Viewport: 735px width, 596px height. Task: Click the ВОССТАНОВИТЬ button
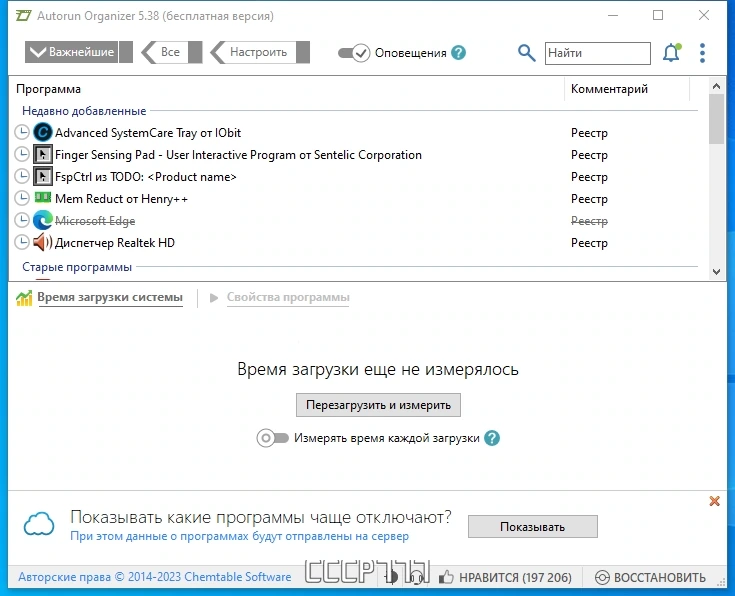(x=650, y=577)
